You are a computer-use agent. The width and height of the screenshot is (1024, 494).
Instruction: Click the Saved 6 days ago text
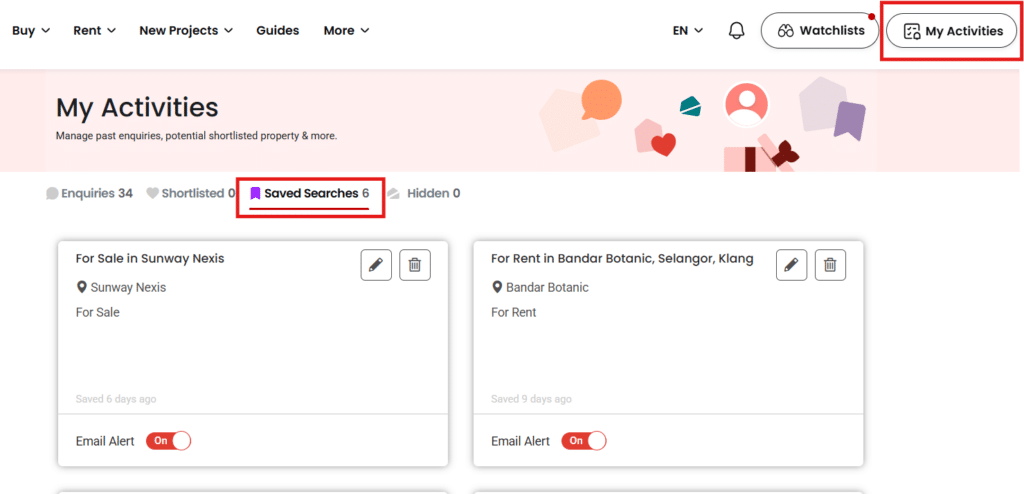(116, 399)
